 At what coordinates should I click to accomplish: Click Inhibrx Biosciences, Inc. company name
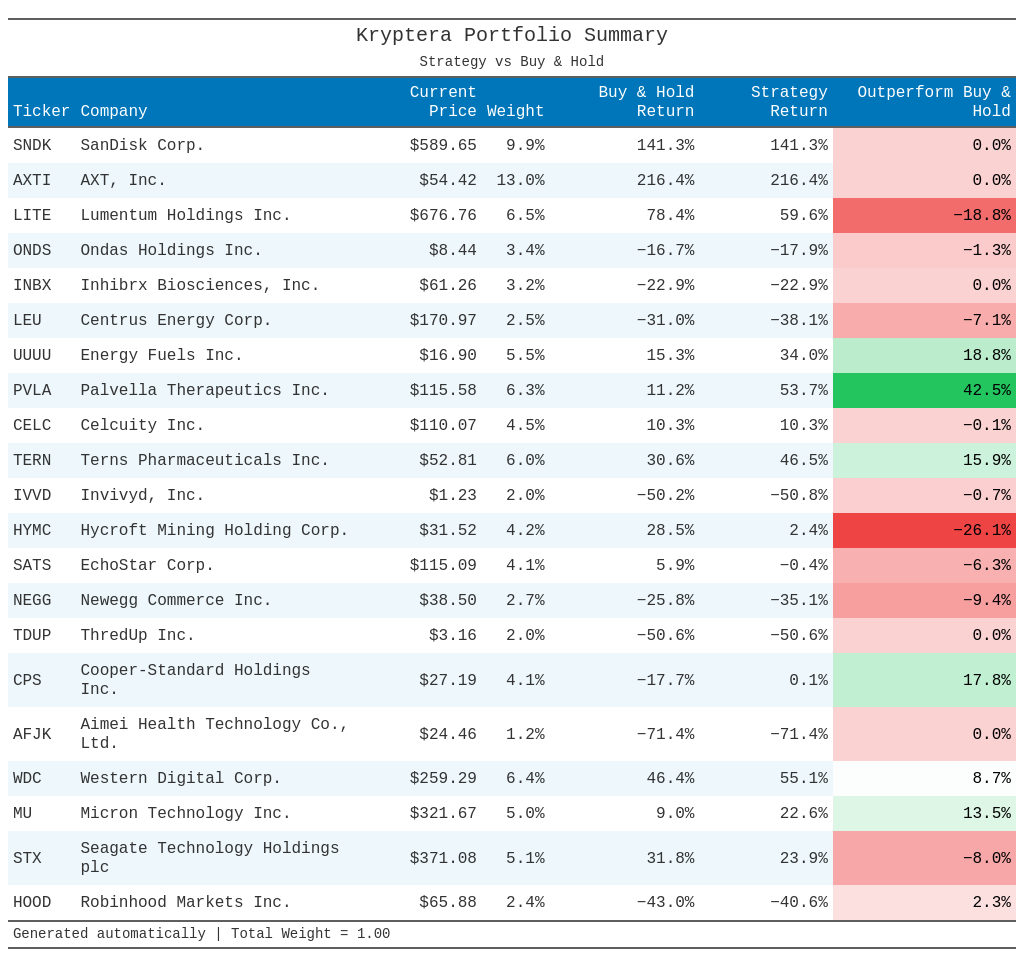click(200, 285)
